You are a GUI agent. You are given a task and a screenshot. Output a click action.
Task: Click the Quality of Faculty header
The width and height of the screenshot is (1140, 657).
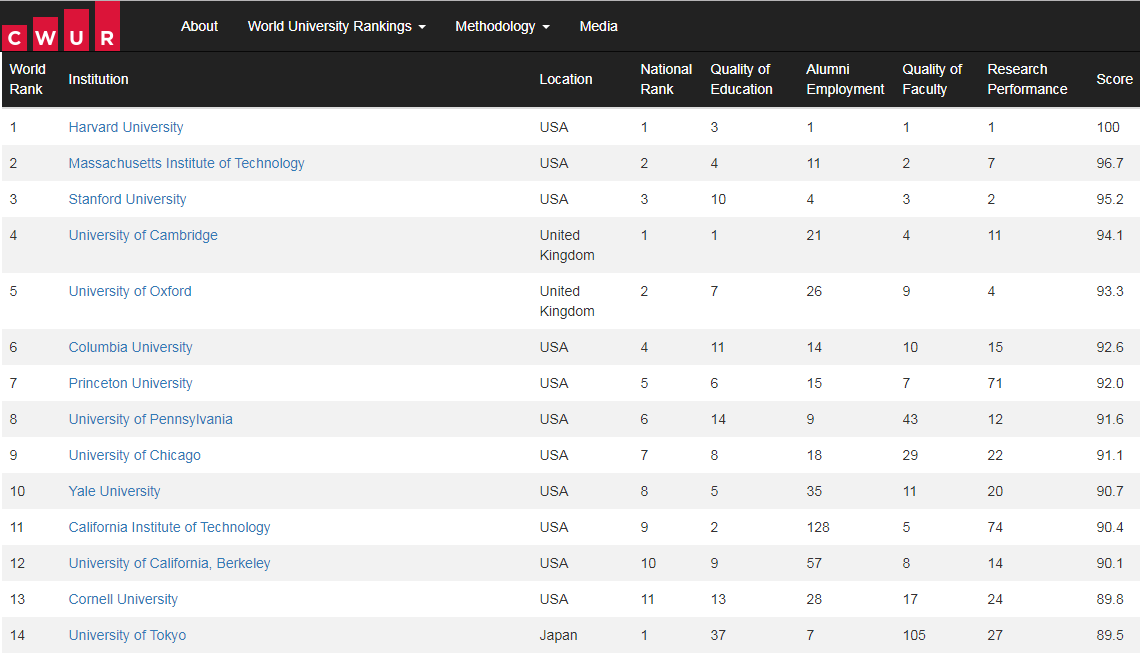click(932, 79)
